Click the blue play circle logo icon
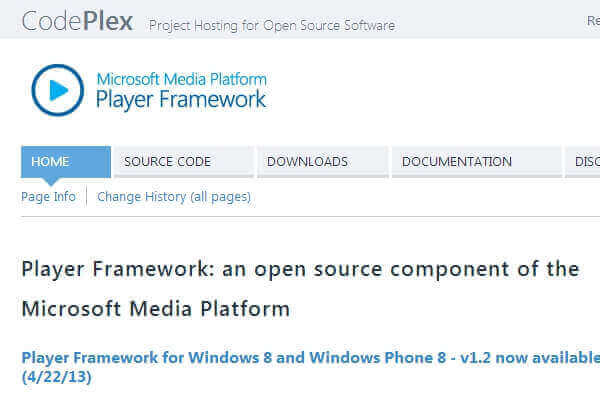600x400 pixels. (x=58, y=90)
